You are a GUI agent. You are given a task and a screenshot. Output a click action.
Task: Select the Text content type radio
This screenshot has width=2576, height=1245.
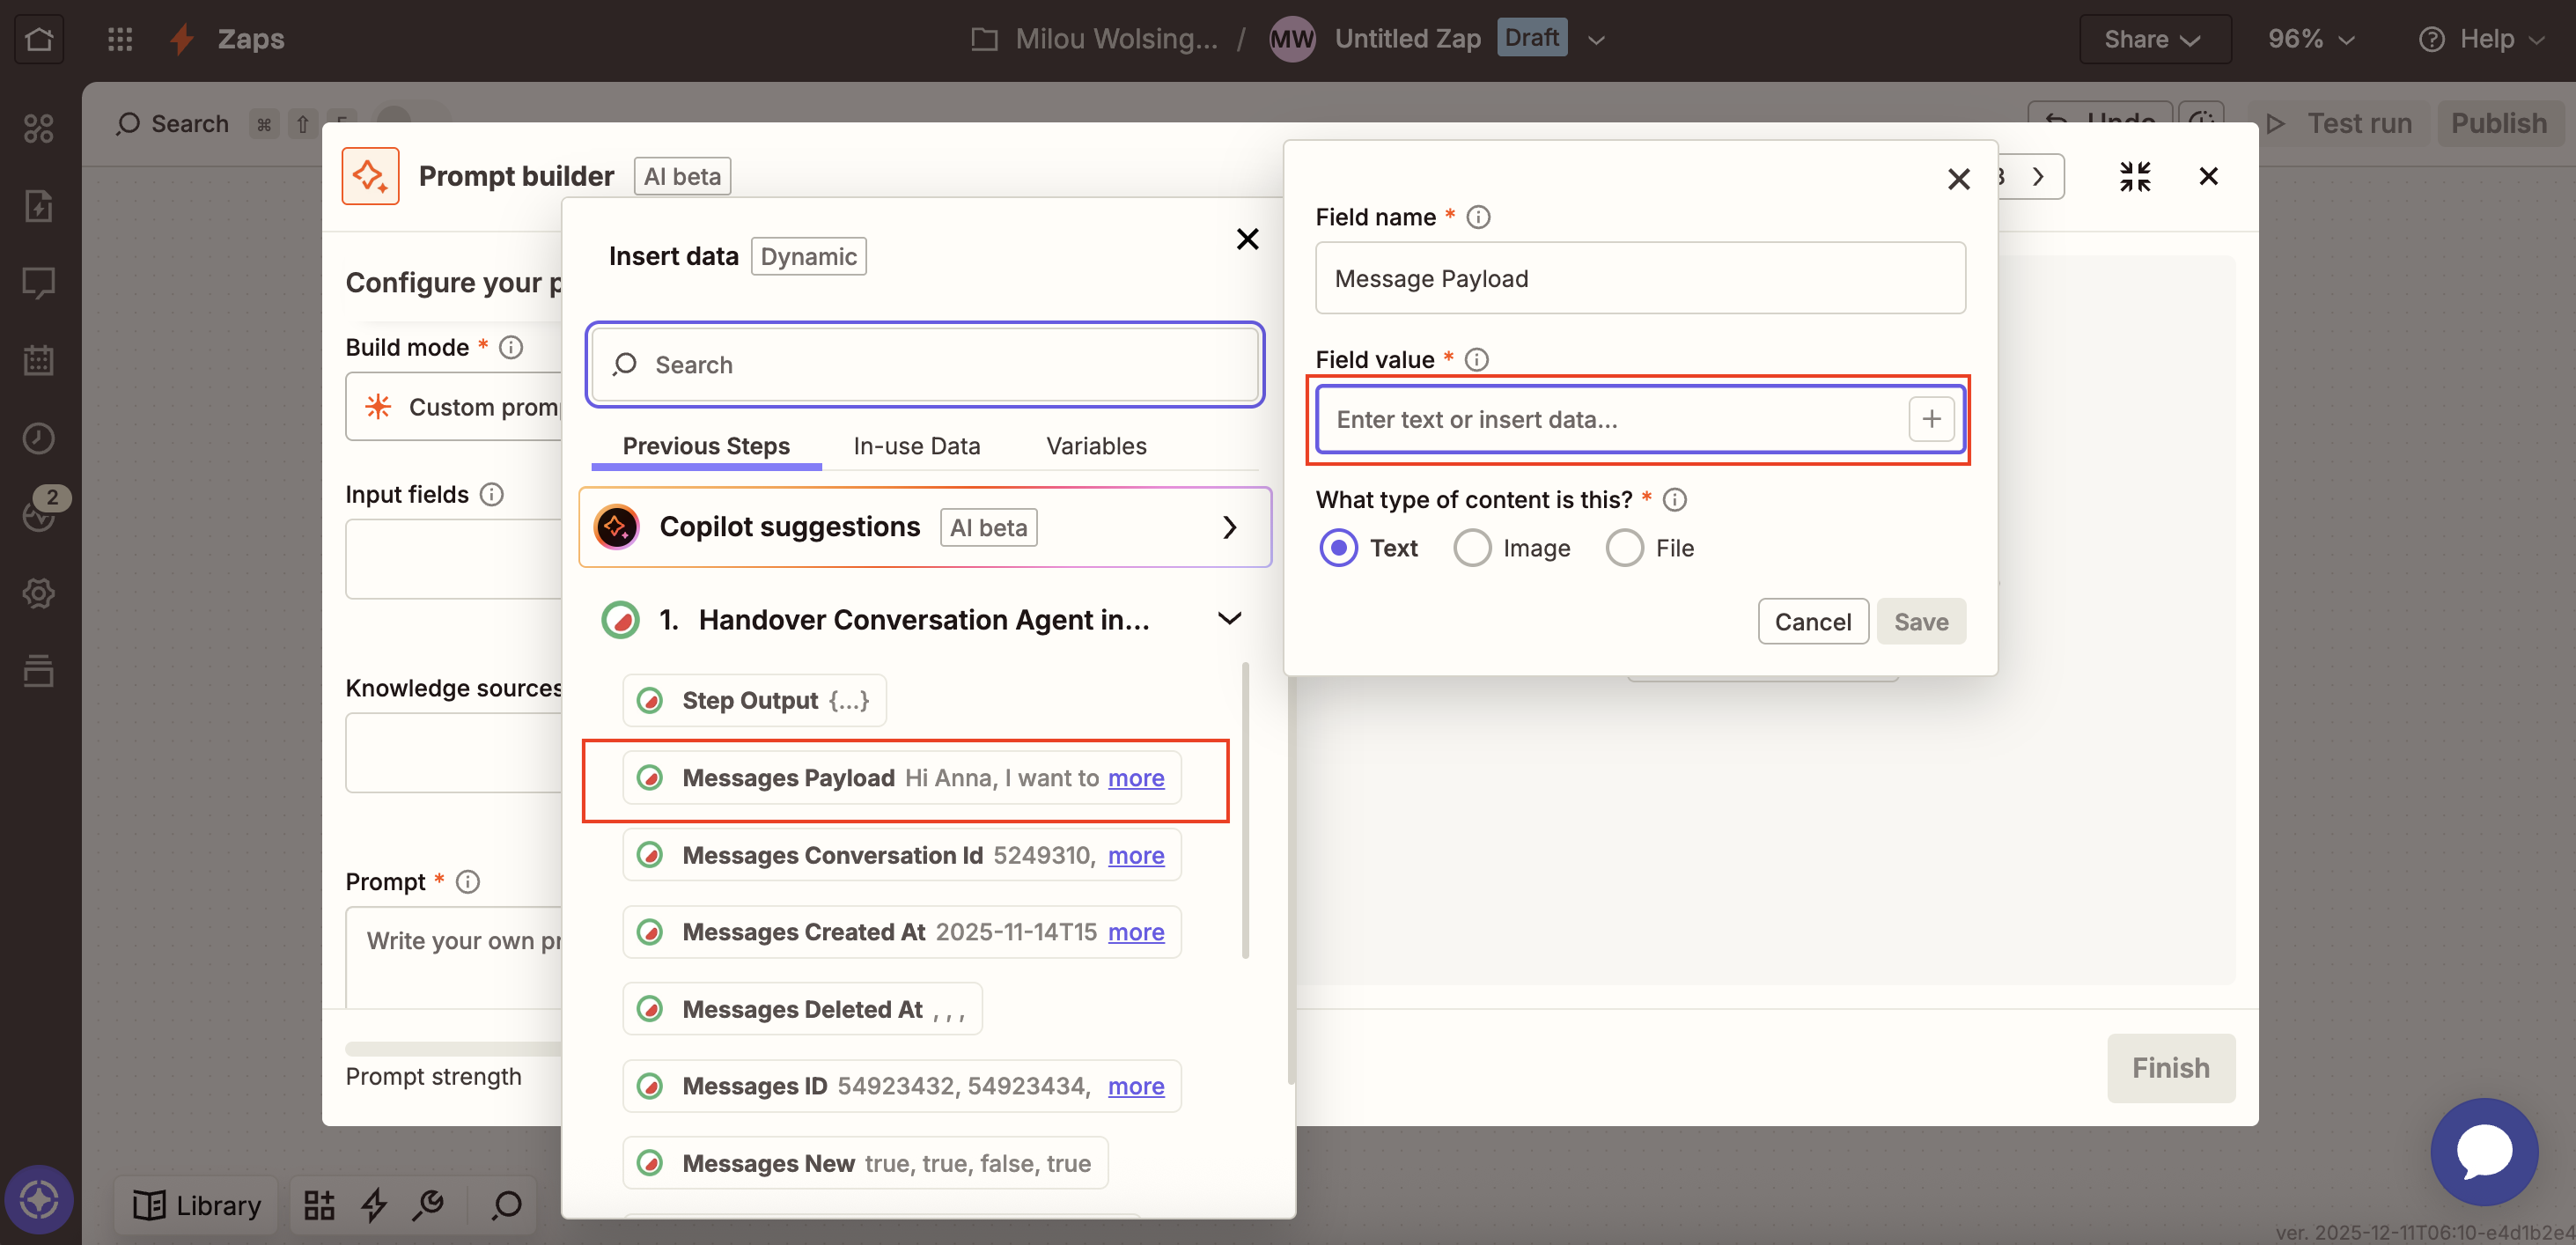pyautogui.click(x=1340, y=548)
